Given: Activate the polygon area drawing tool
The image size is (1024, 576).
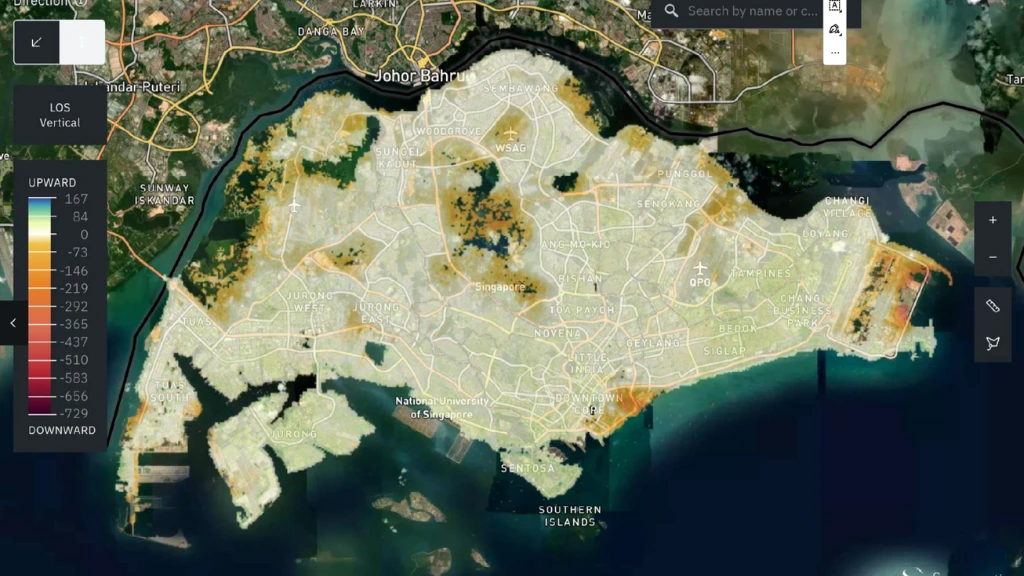Looking at the screenshot, I should pyautogui.click(x=992, y=343).
